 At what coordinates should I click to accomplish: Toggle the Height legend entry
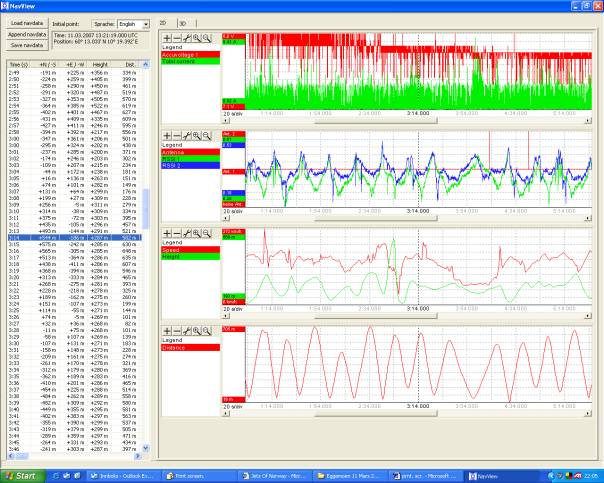tap(191, 257)
